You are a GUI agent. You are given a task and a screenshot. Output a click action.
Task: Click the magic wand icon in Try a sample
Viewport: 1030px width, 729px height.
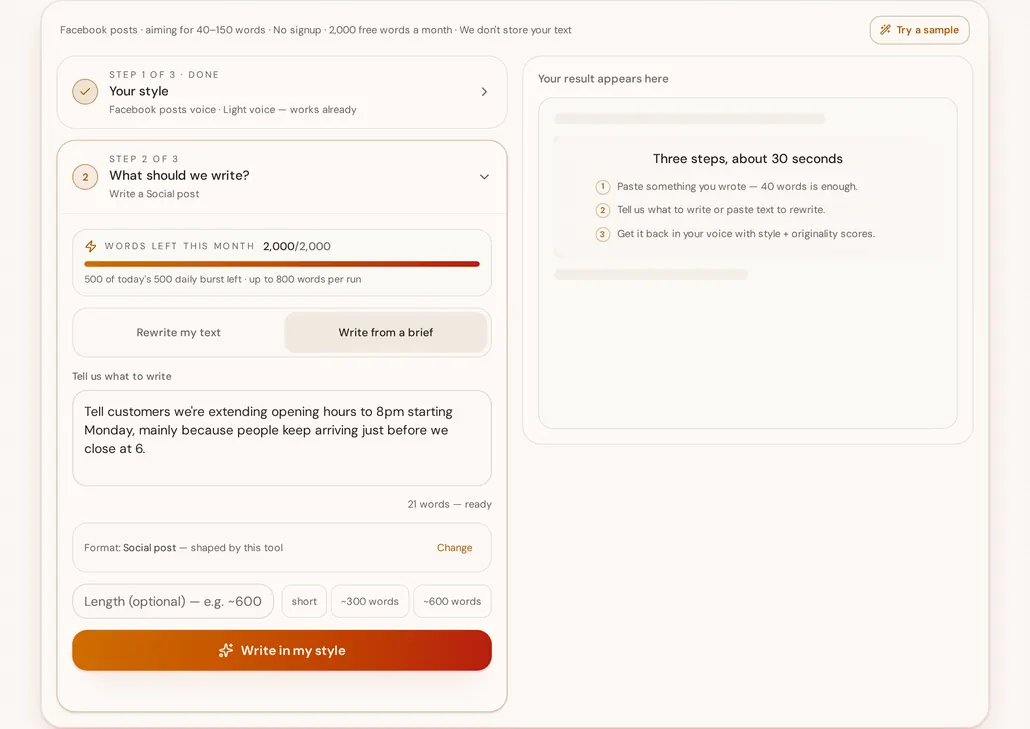(x=885, y=30)
